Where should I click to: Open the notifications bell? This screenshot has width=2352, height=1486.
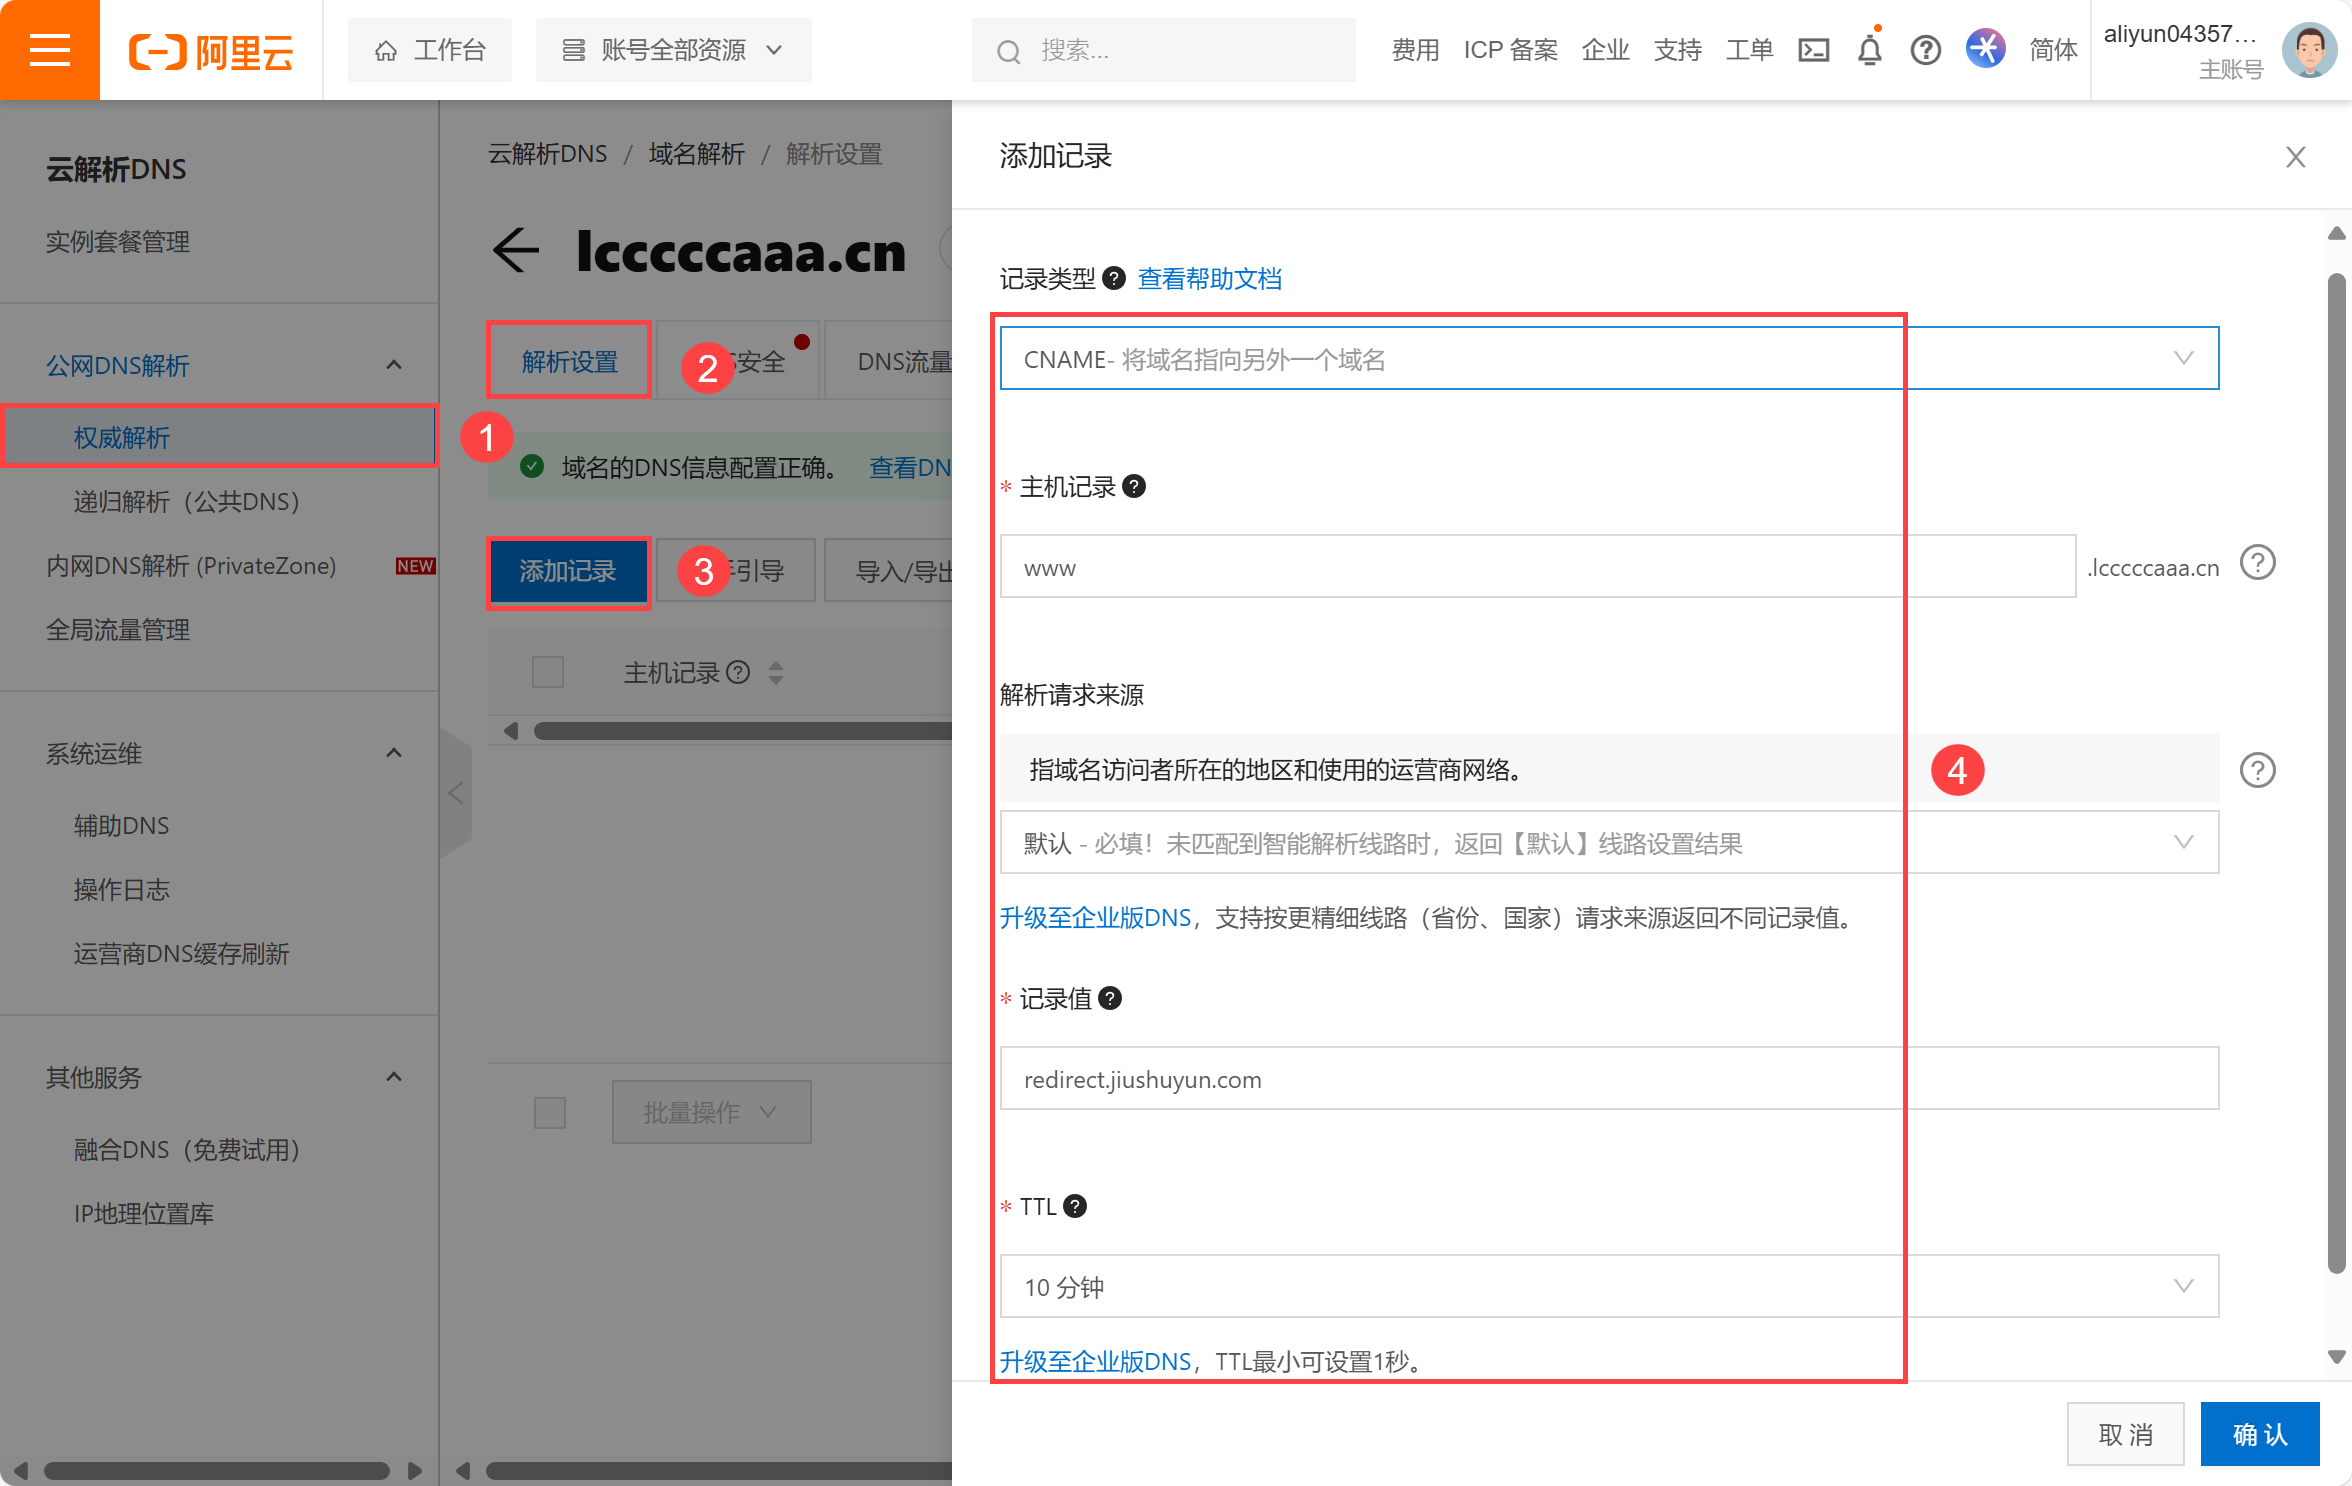[1870, 50]
